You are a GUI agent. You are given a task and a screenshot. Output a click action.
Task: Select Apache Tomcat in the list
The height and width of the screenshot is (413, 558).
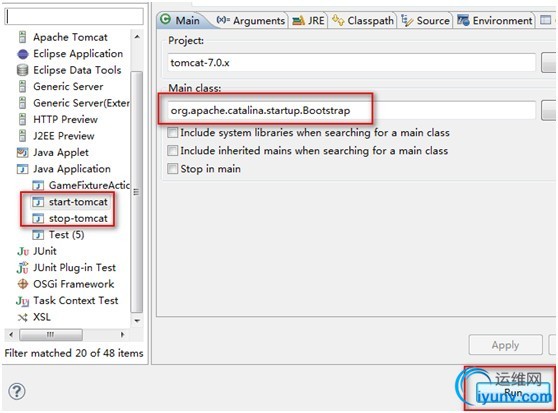tap(70, 37)
